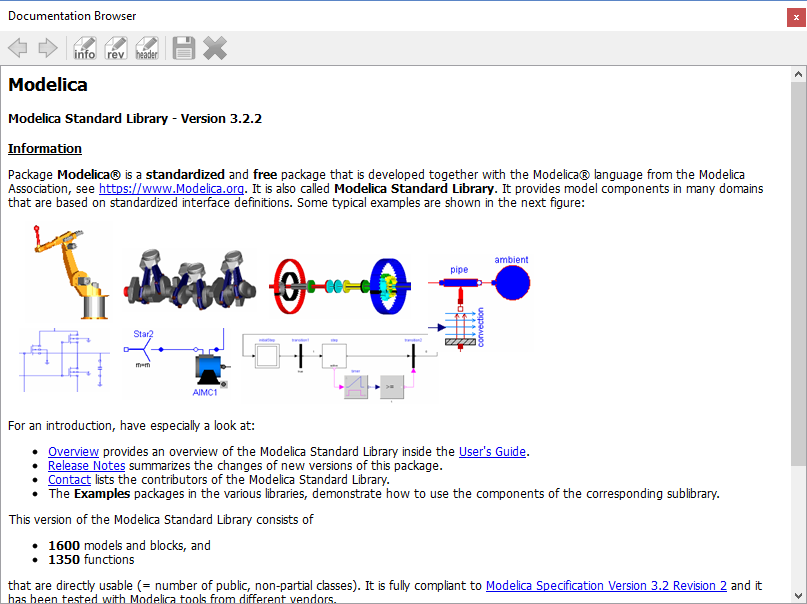This screenshot has height=604, width=807.
Task: Open the https://www.Modelica.org link
Action: (x=170, y=188)
